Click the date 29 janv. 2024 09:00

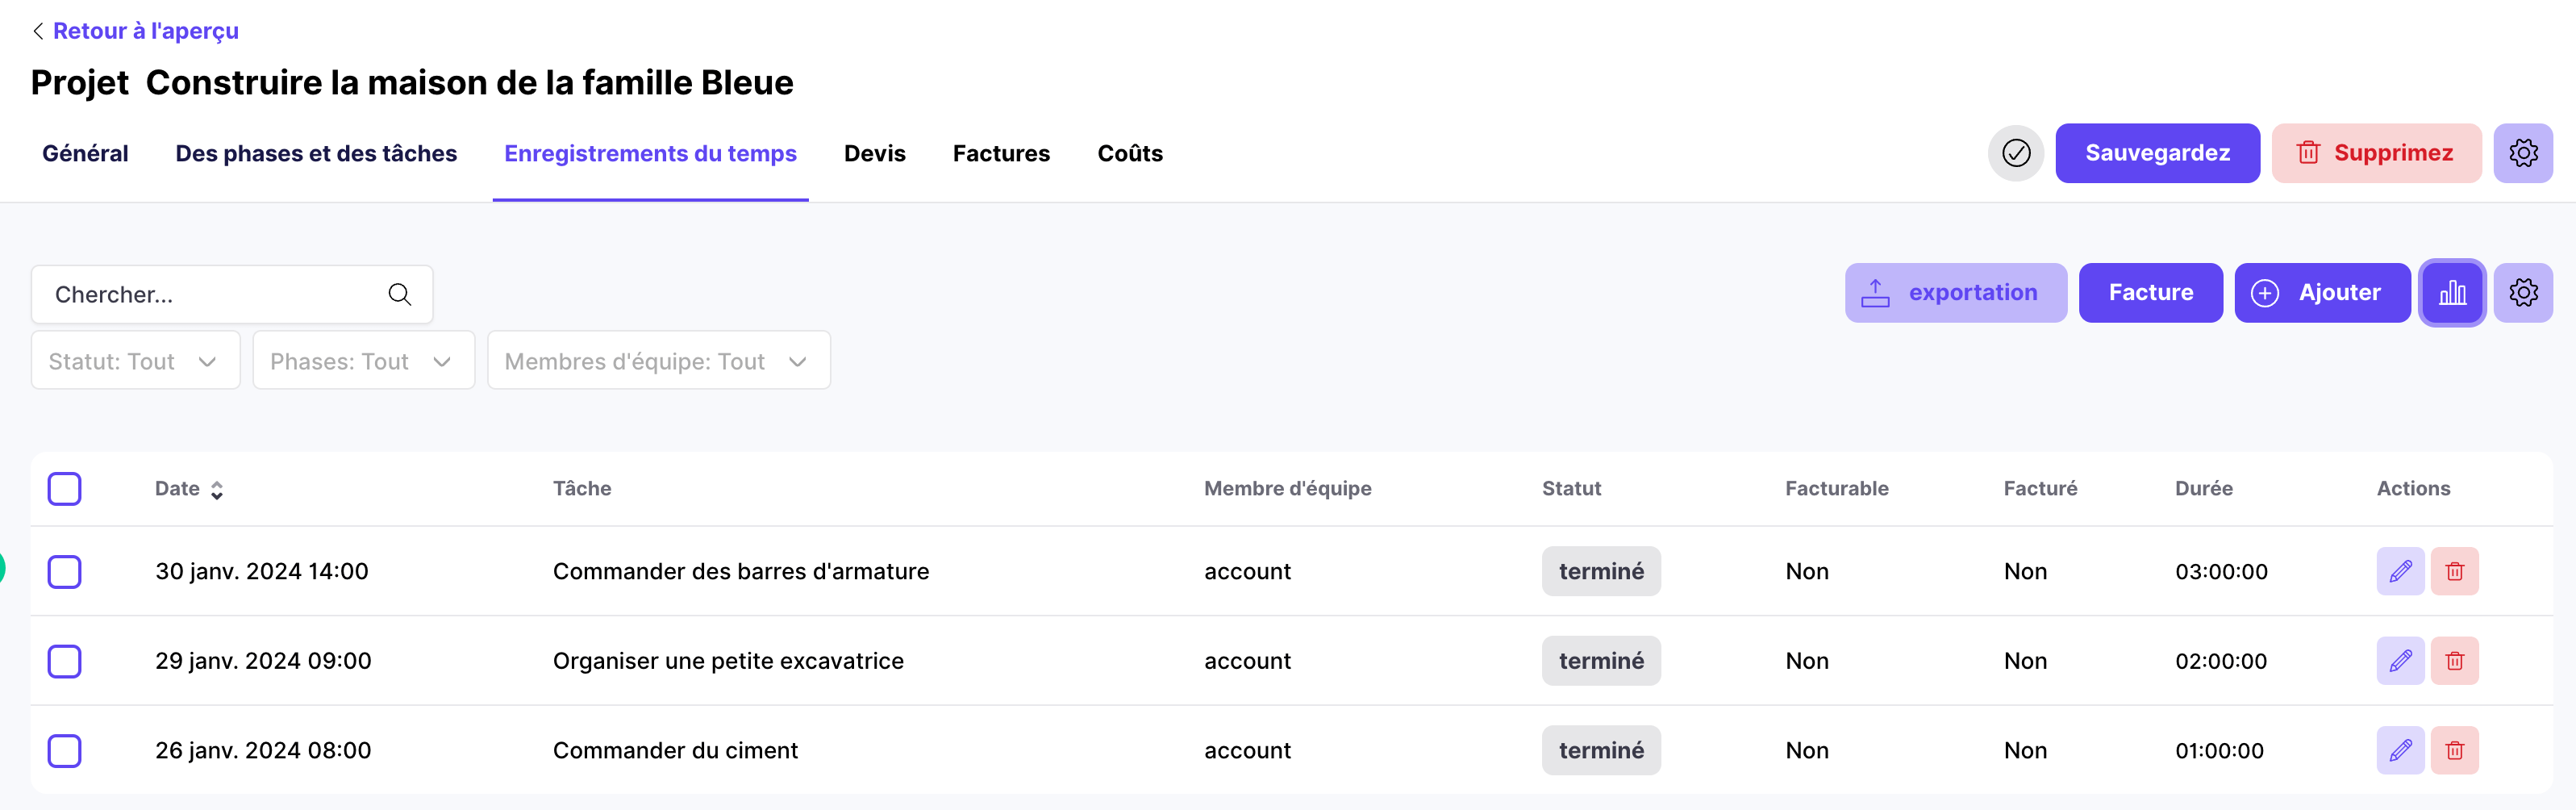click(x=263, y=661)
